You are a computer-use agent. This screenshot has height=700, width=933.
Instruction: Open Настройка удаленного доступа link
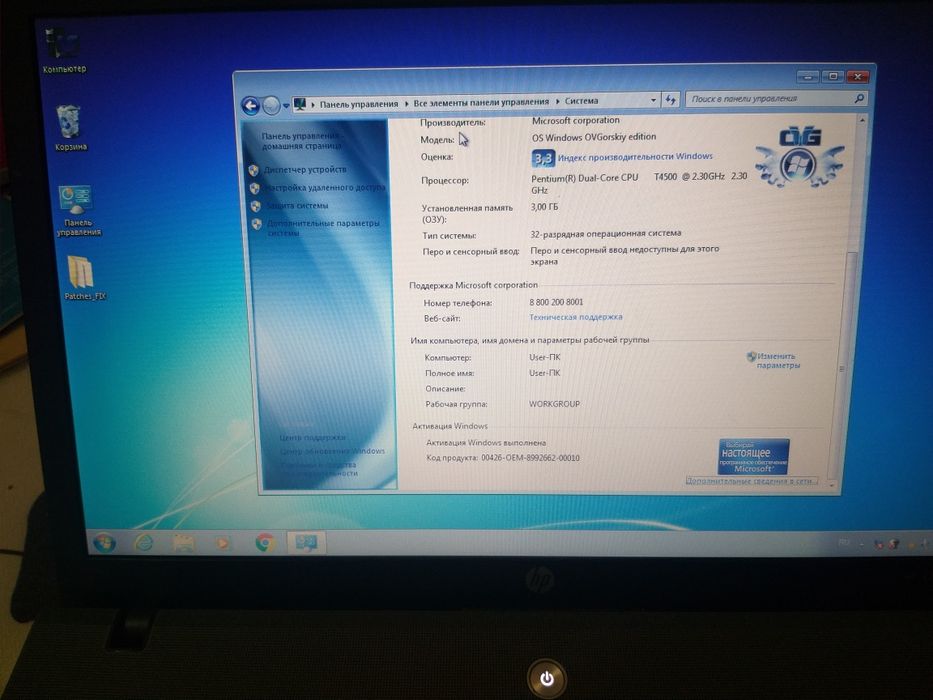[325, 188]
